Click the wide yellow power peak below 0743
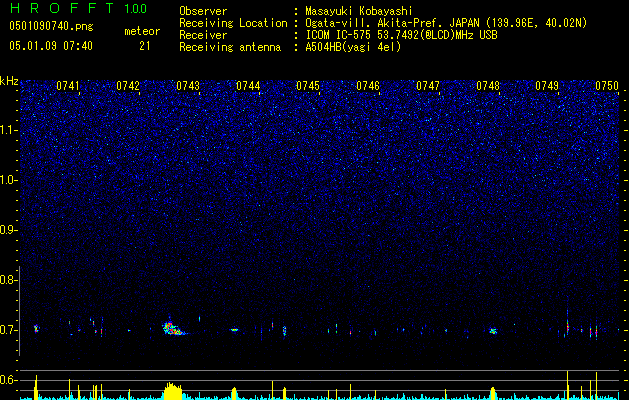Image resolution: width=629 pixels, height=400 pixels. pos(173,390)
